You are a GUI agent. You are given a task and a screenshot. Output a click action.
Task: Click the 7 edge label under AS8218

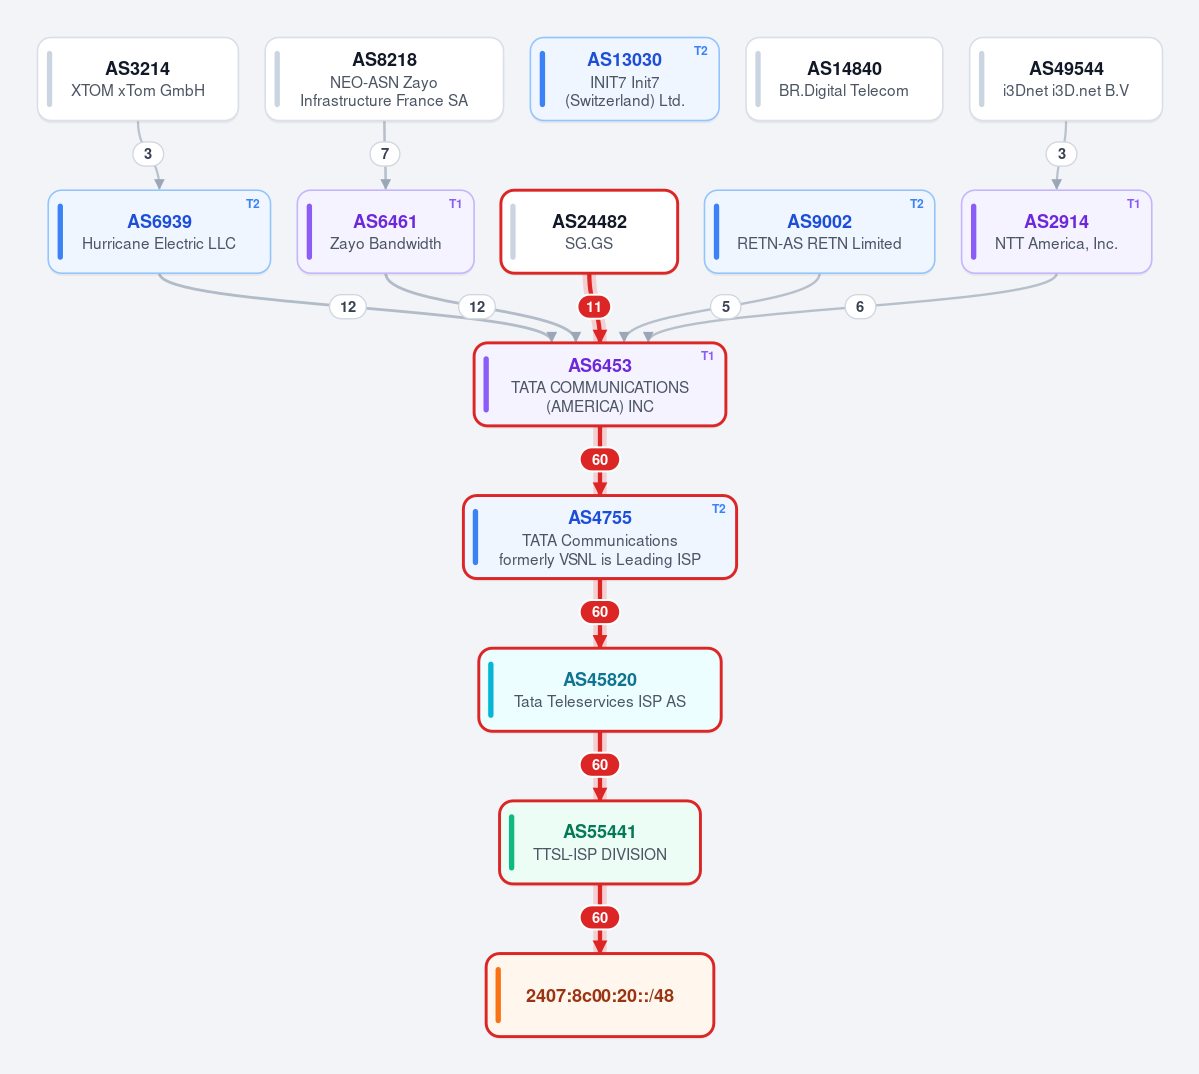pos(385,154)
